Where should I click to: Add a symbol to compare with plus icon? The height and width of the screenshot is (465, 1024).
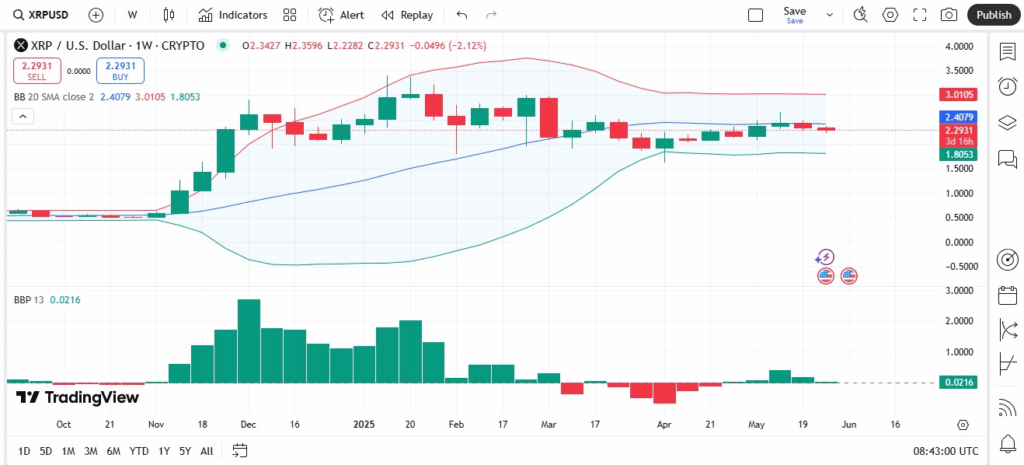[96, 14]
